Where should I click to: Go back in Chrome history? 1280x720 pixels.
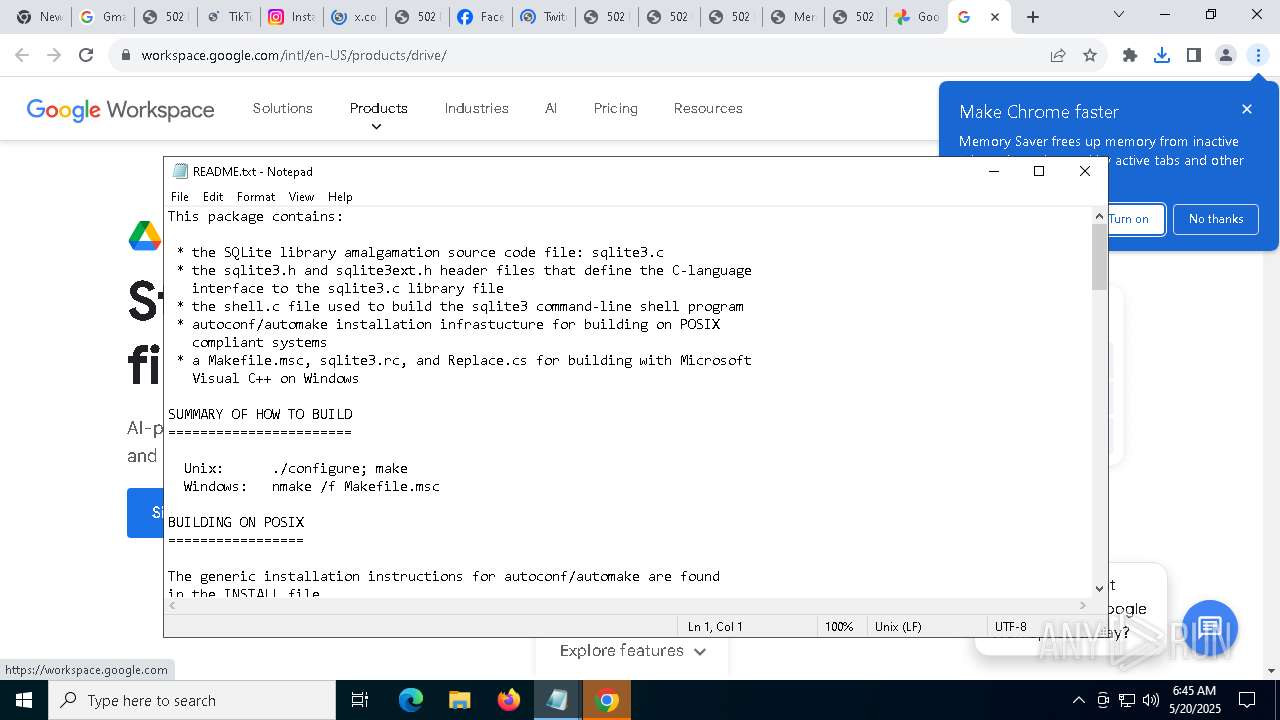[x=22, y=55]
